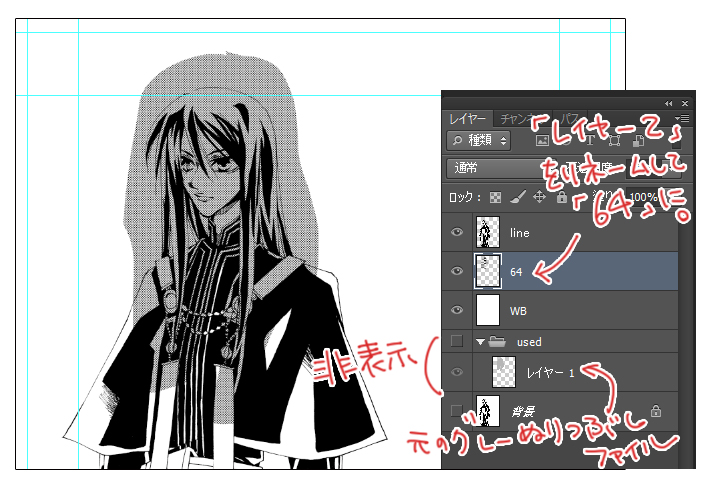Viewport: 718px width, 492px height.
Task: Lock all padlock icon
Action: [x=561, y=197]
